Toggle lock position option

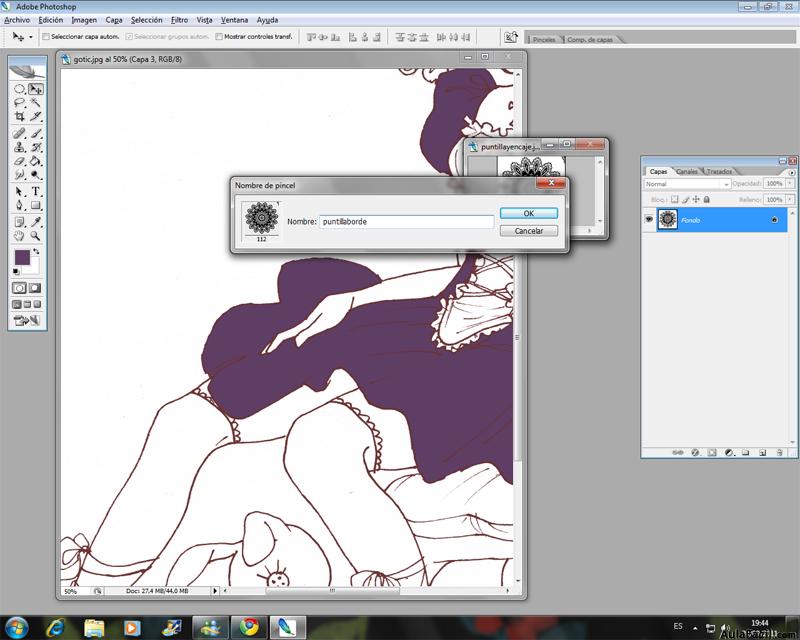click(x=696, y=200)
